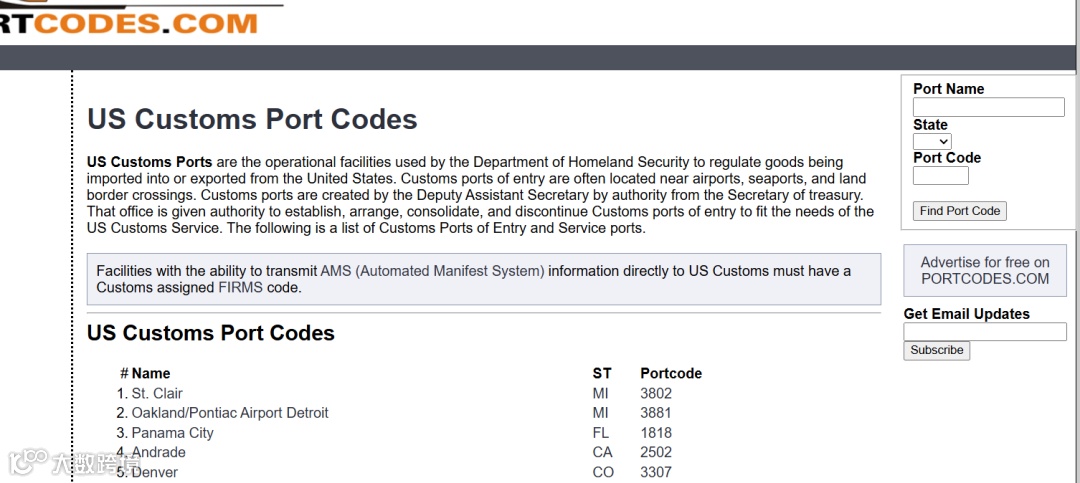The height and width of the screenshot is (483, 1080).
Task: Open the Oakland/Pontiac Airport Detroit link
Action: click(230, 413)
